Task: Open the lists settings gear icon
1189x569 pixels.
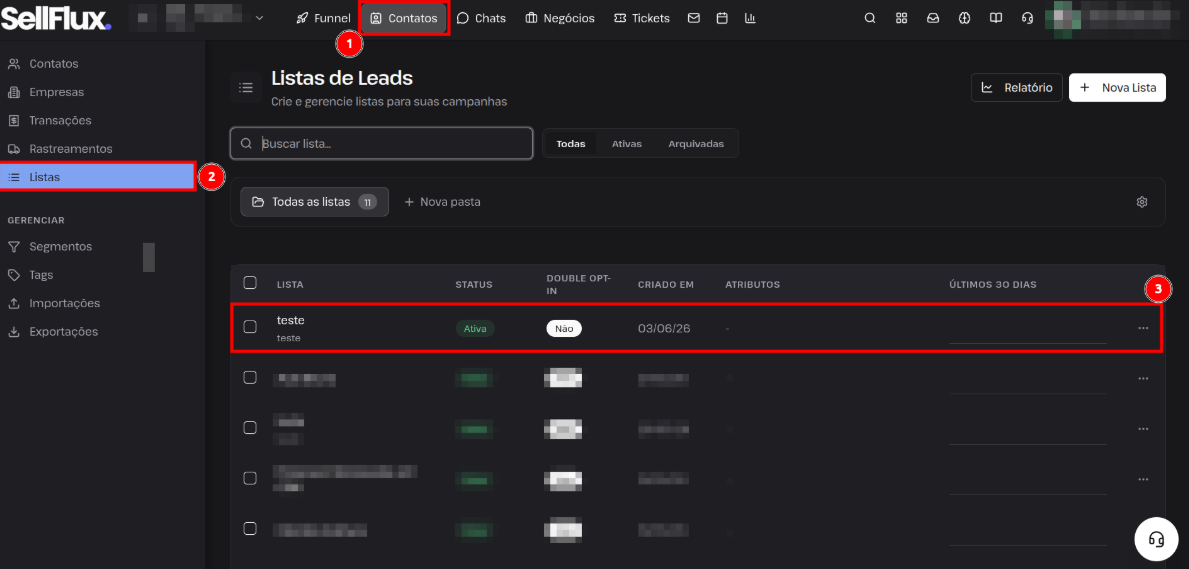Action: [x=1142, y=202]
